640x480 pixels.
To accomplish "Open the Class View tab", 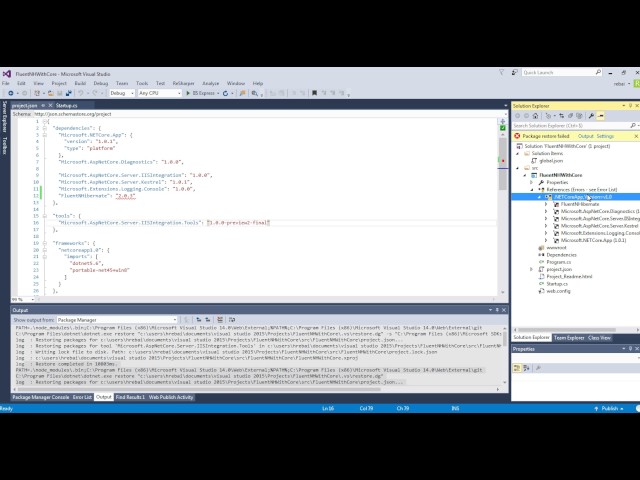I will [599, 338].
